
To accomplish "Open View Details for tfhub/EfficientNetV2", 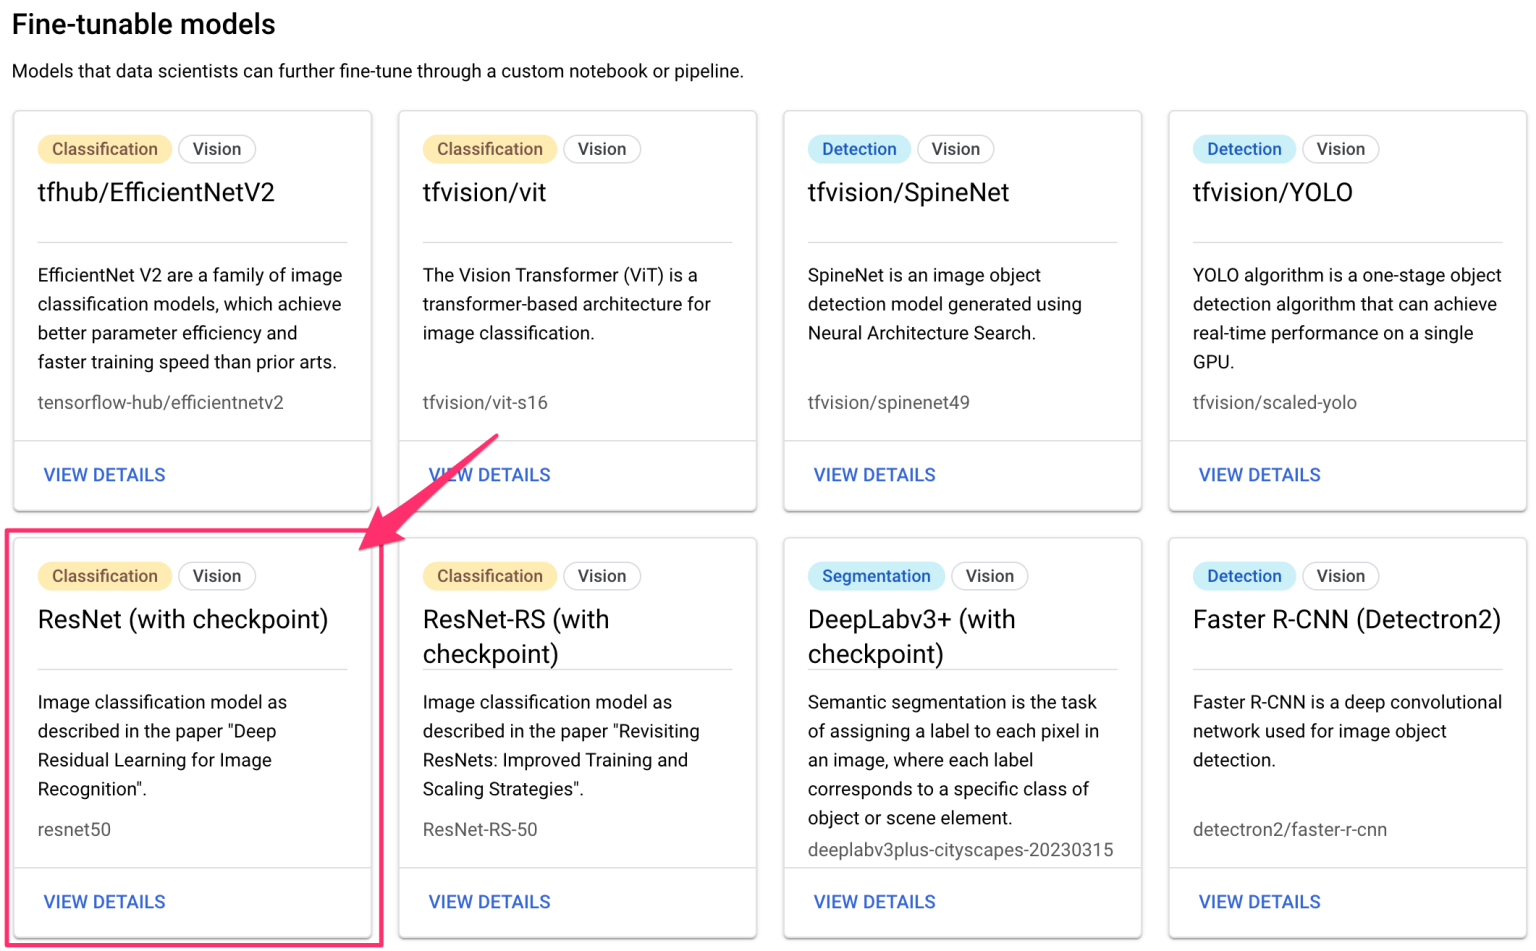I will tap(104, 475).
